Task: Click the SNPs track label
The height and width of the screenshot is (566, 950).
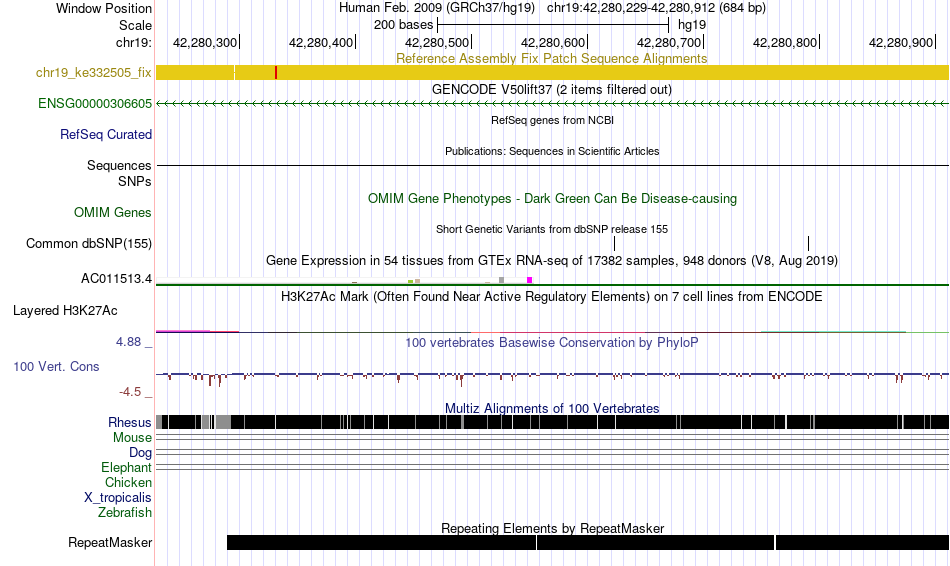Action: pyautogui.click(x=135, y=181)
